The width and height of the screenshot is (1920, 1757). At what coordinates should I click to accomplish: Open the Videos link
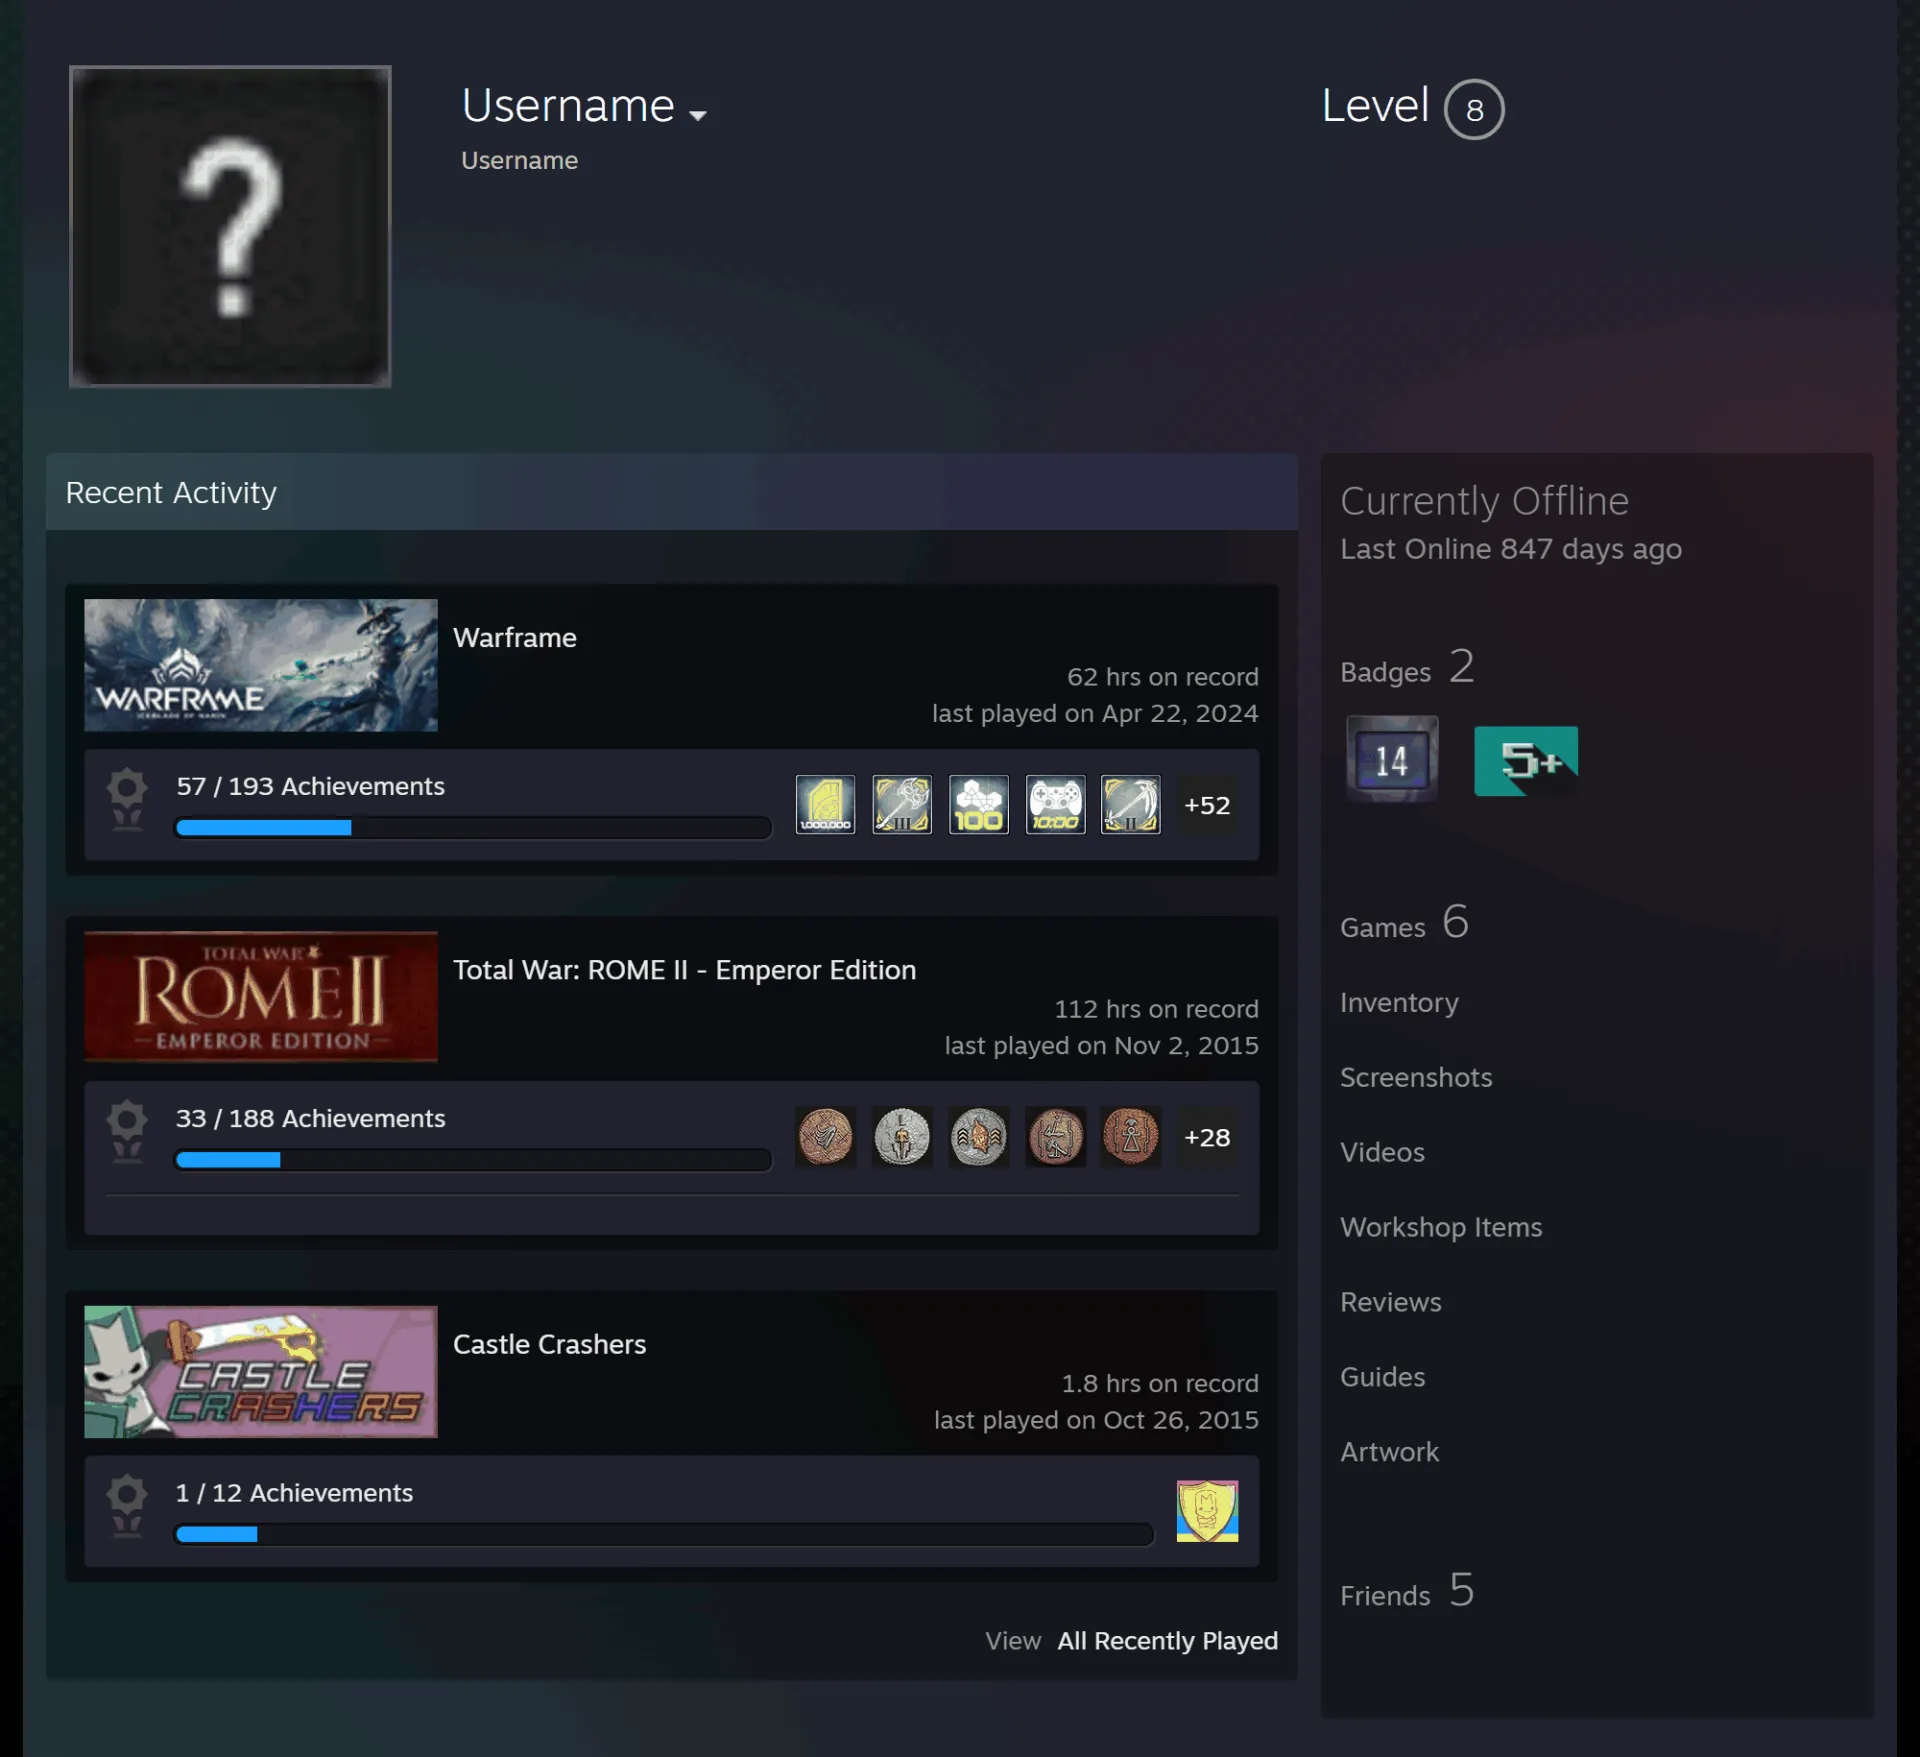[1382, 1152]
